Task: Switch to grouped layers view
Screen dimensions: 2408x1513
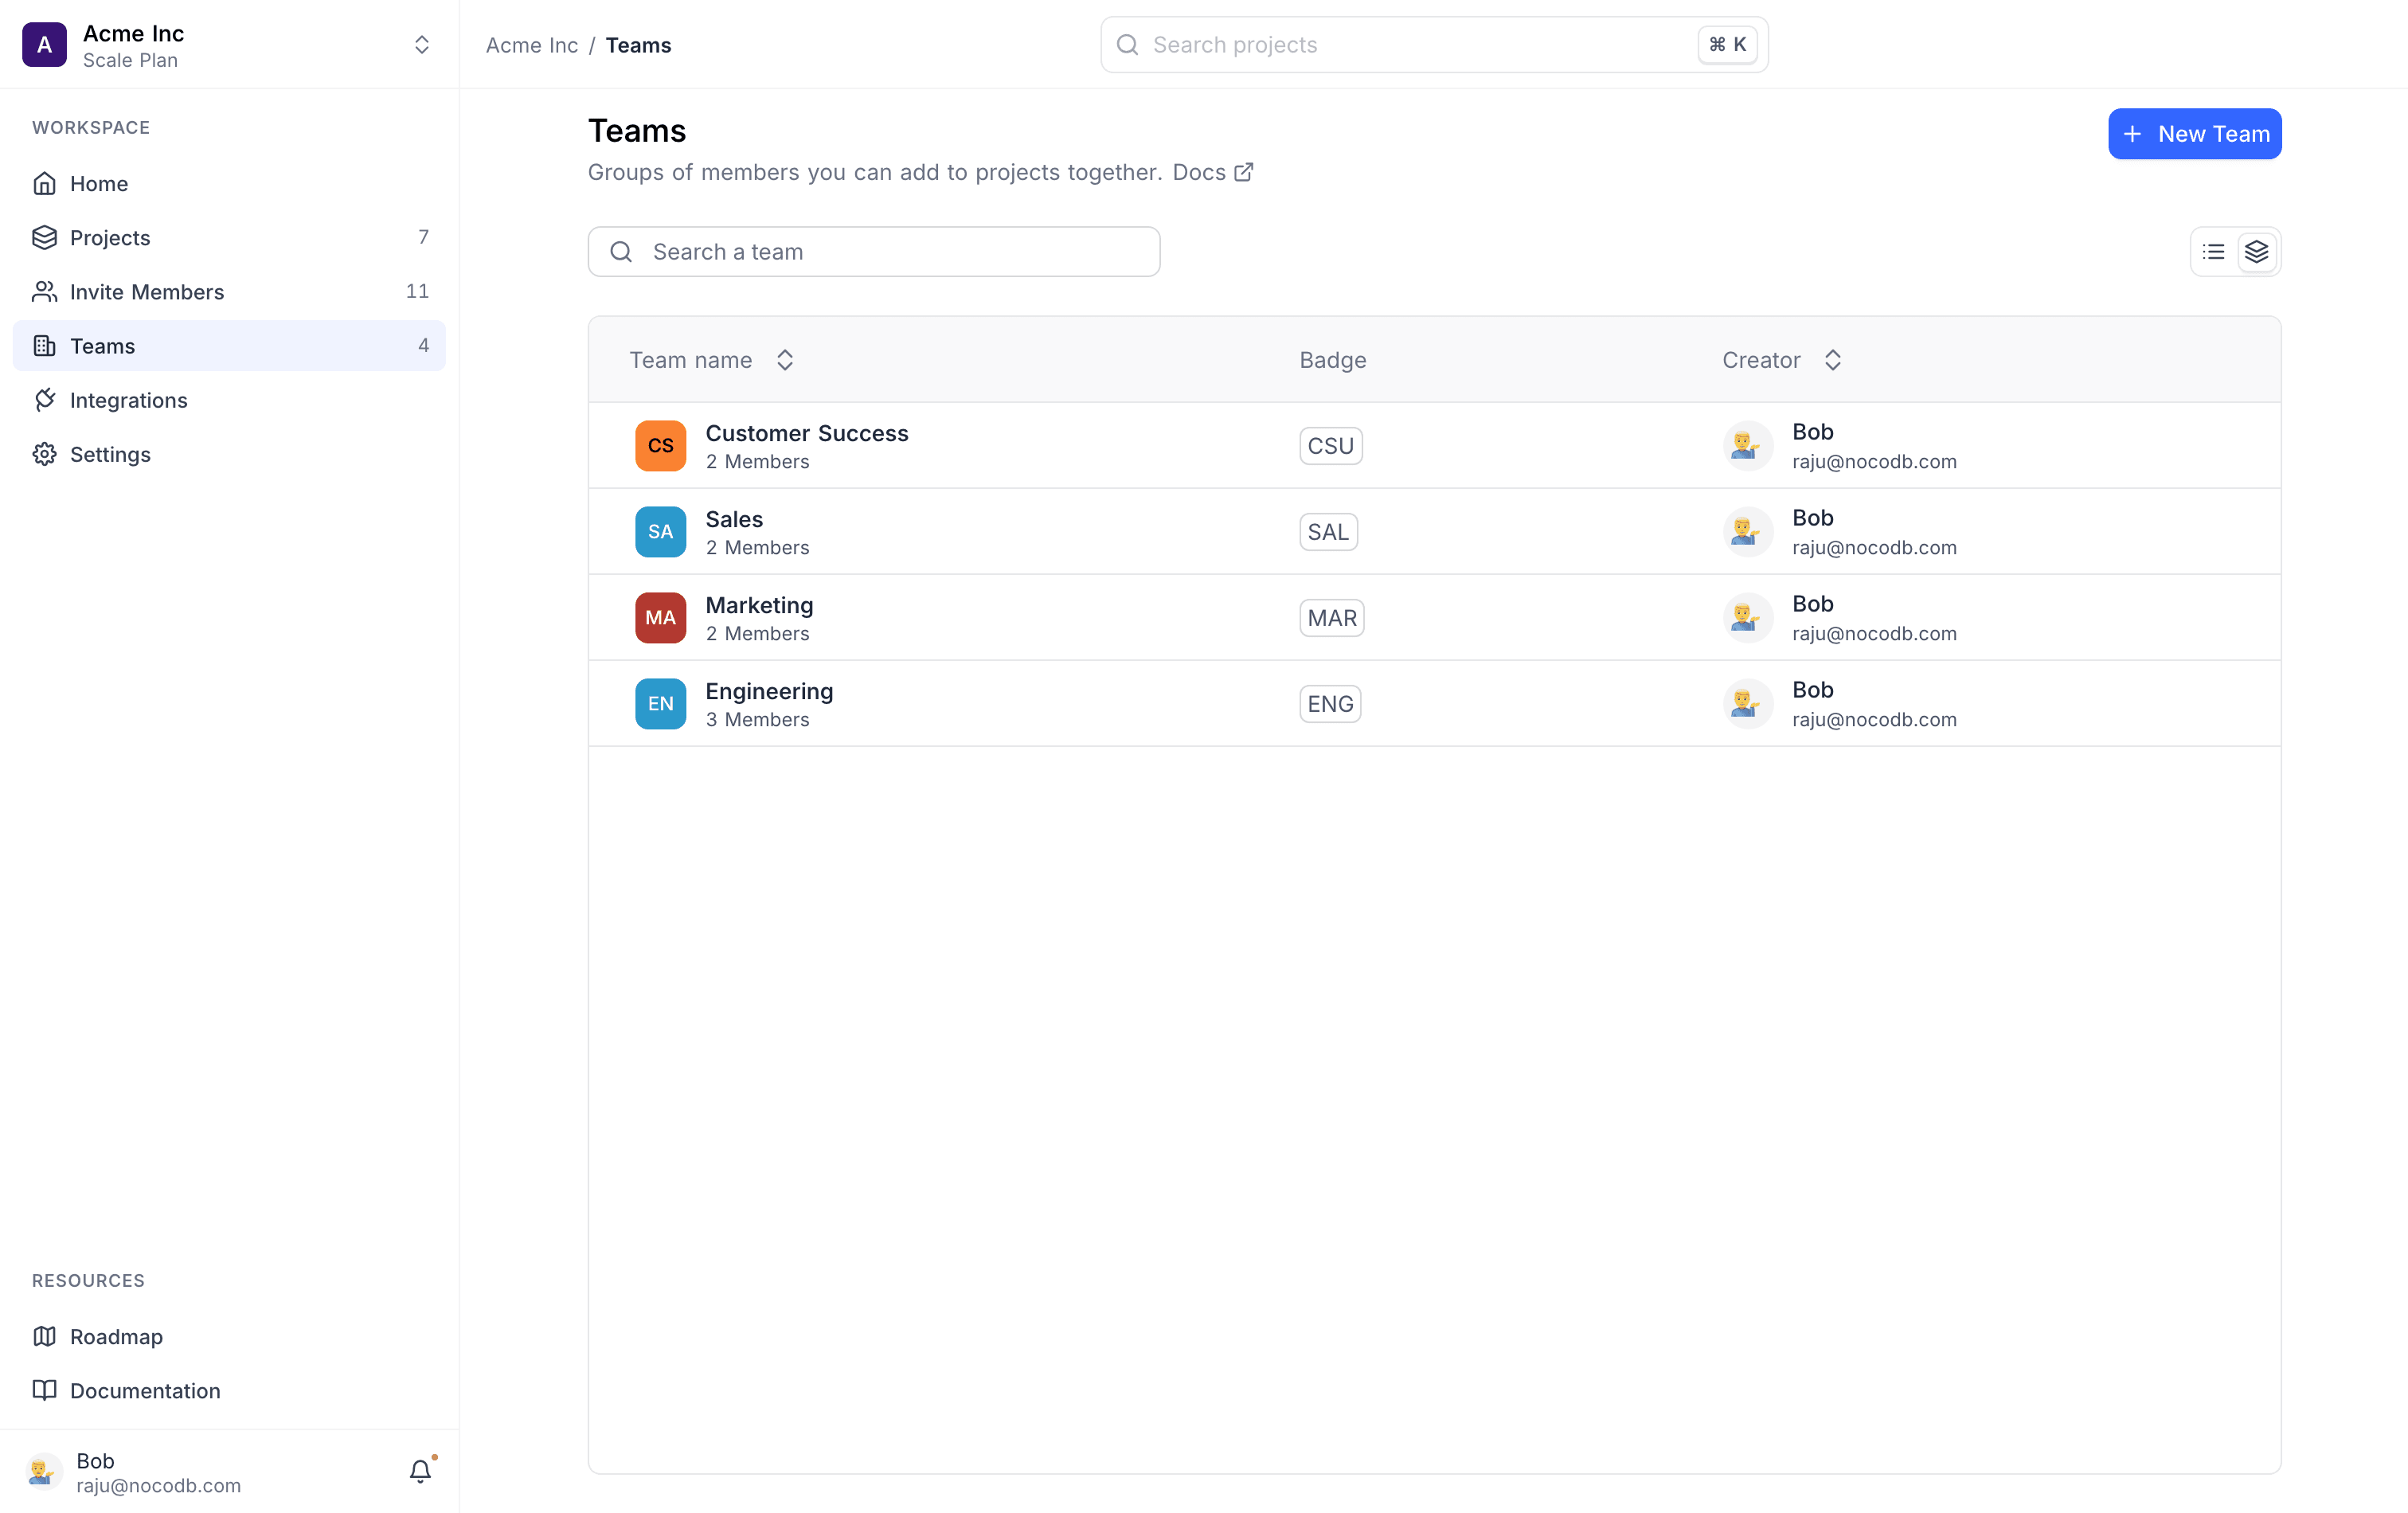Action: tap(2256, 252)
